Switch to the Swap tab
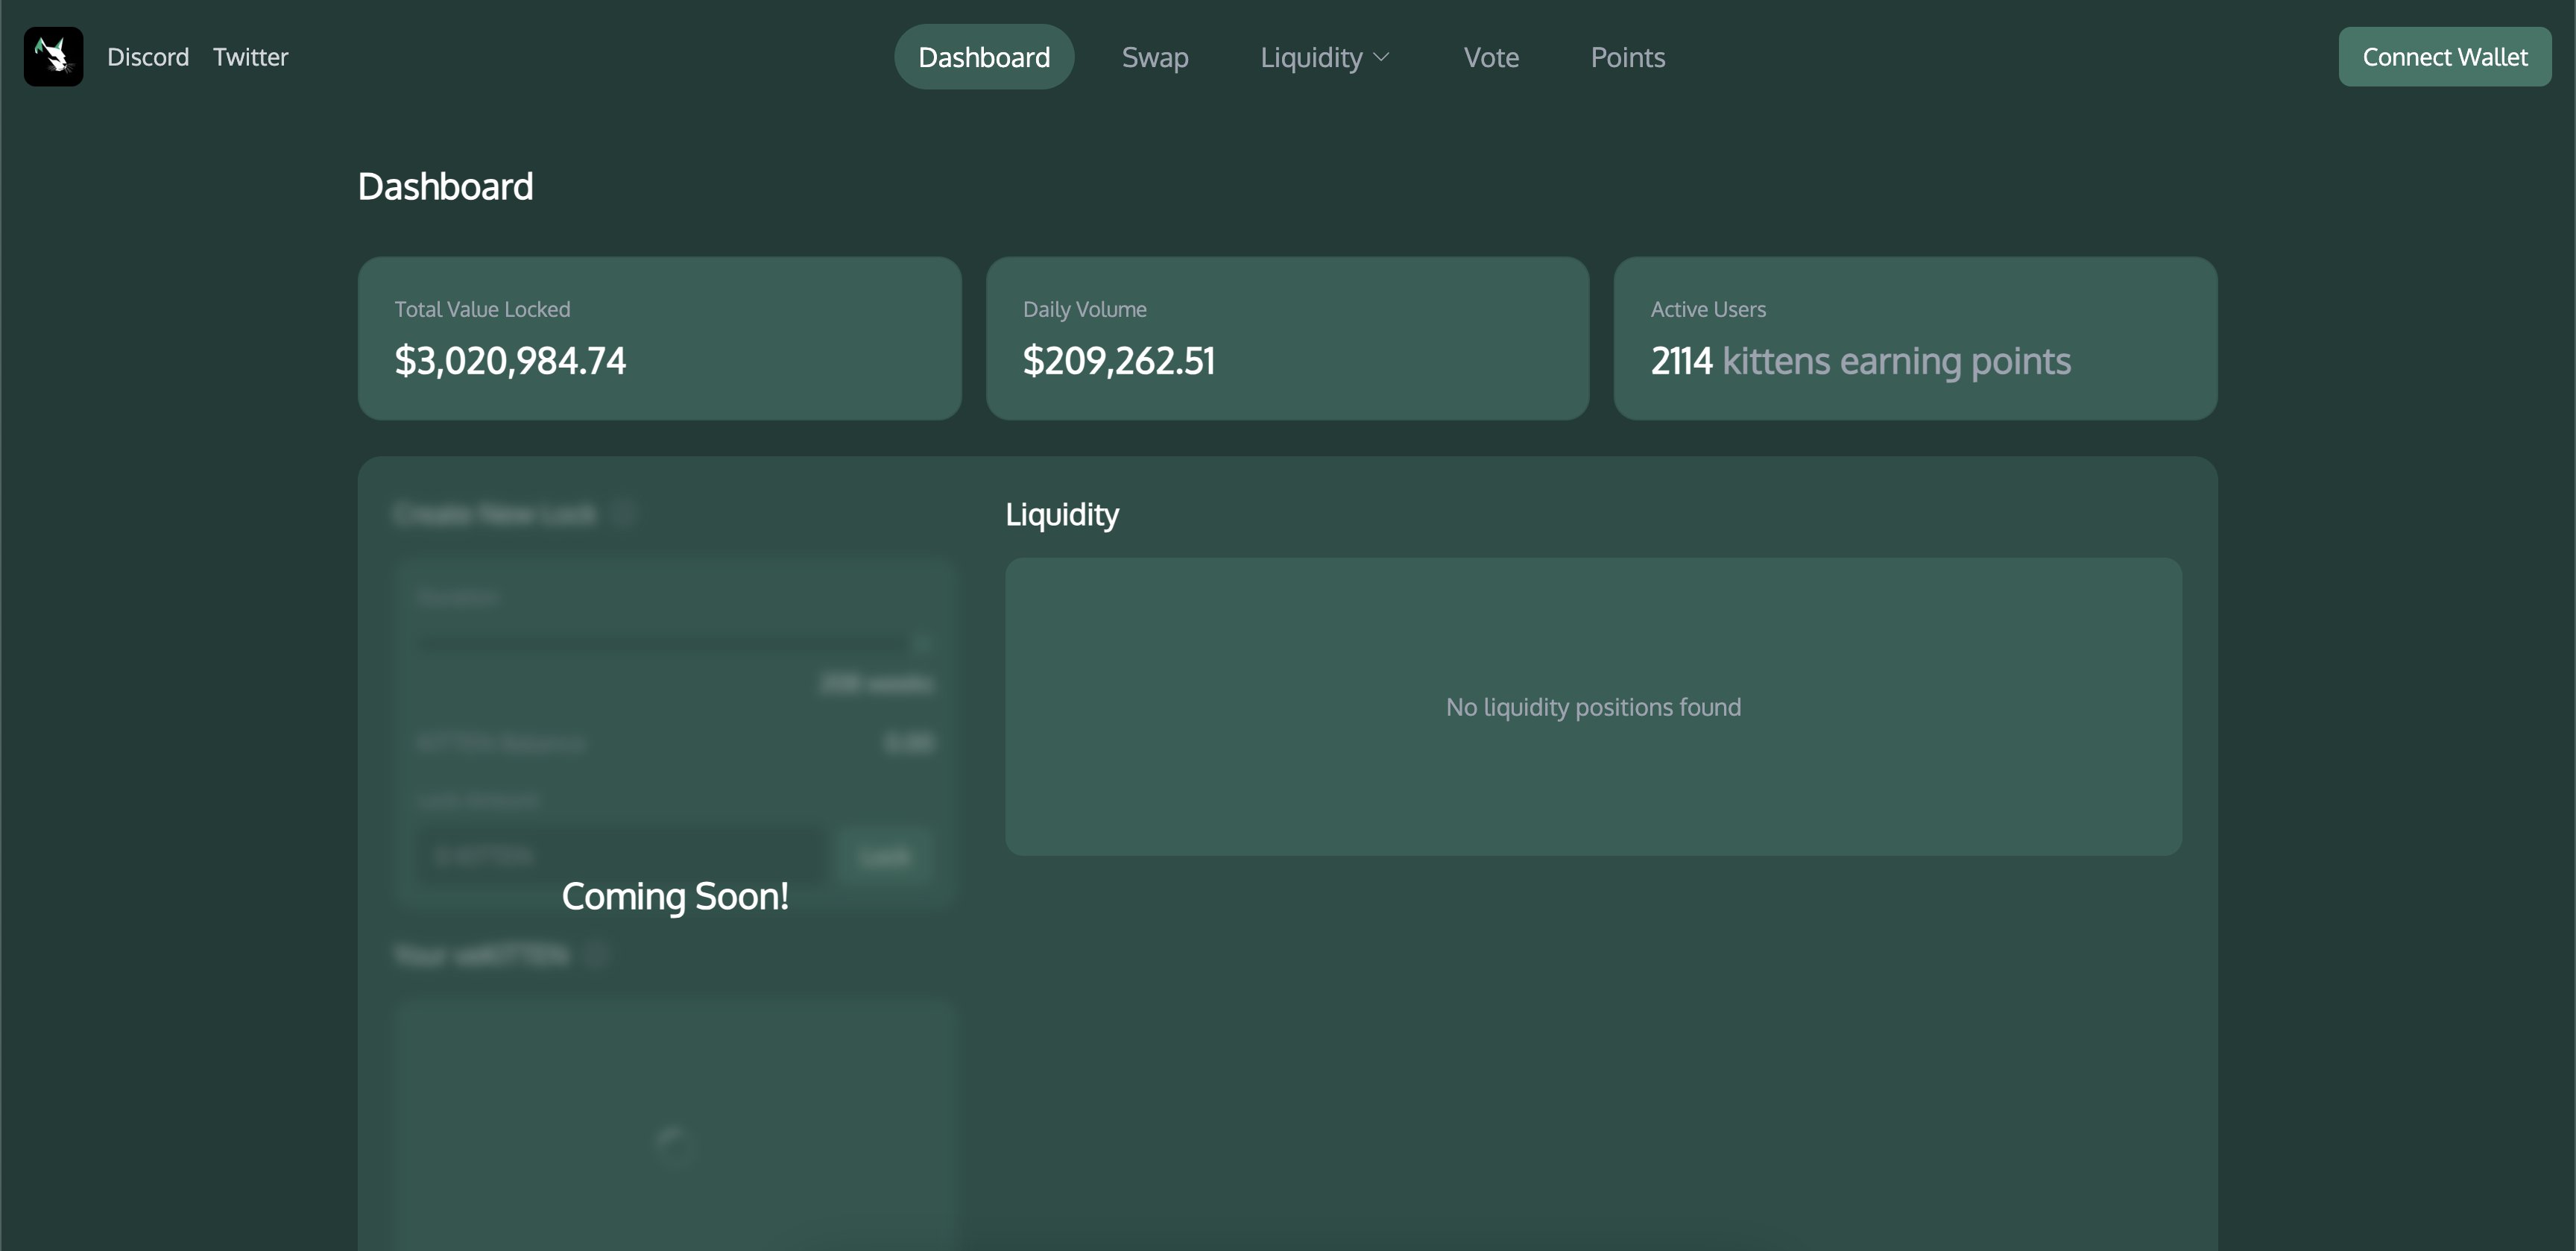 pyautogui.click(x=1154, y=57)
